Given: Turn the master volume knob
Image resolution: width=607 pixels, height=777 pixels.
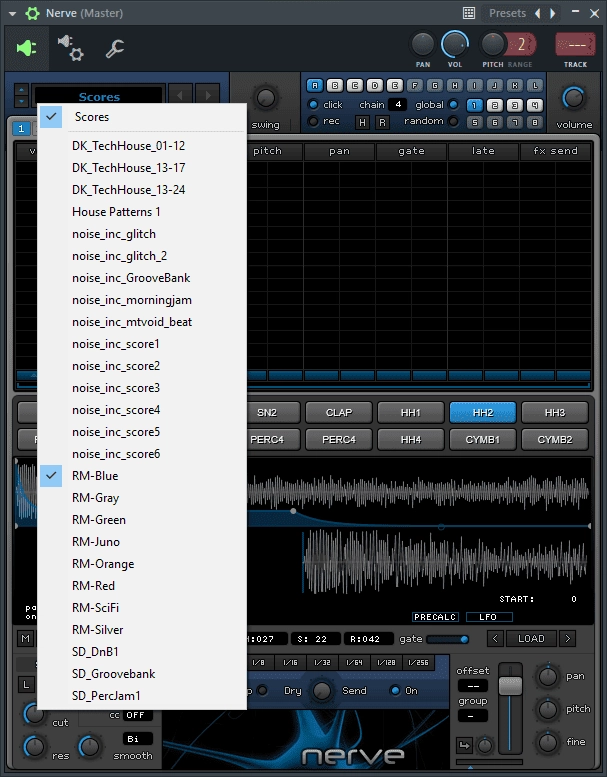Looking at the screenshot, I should click(573, 98).
